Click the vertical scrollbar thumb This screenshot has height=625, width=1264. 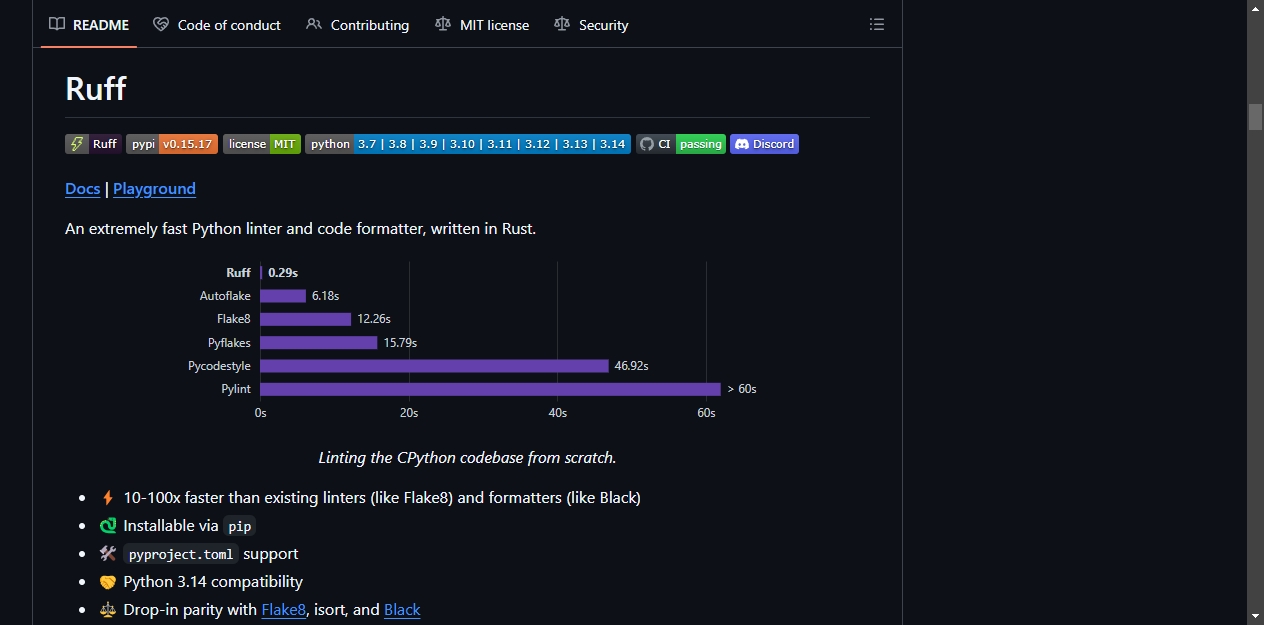coord(1256,116)
